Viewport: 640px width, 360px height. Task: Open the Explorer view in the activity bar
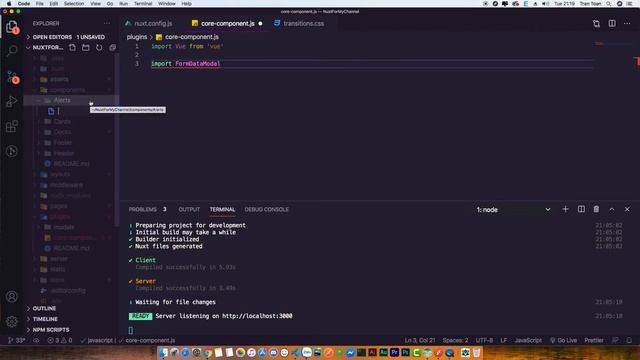[12, 27]
